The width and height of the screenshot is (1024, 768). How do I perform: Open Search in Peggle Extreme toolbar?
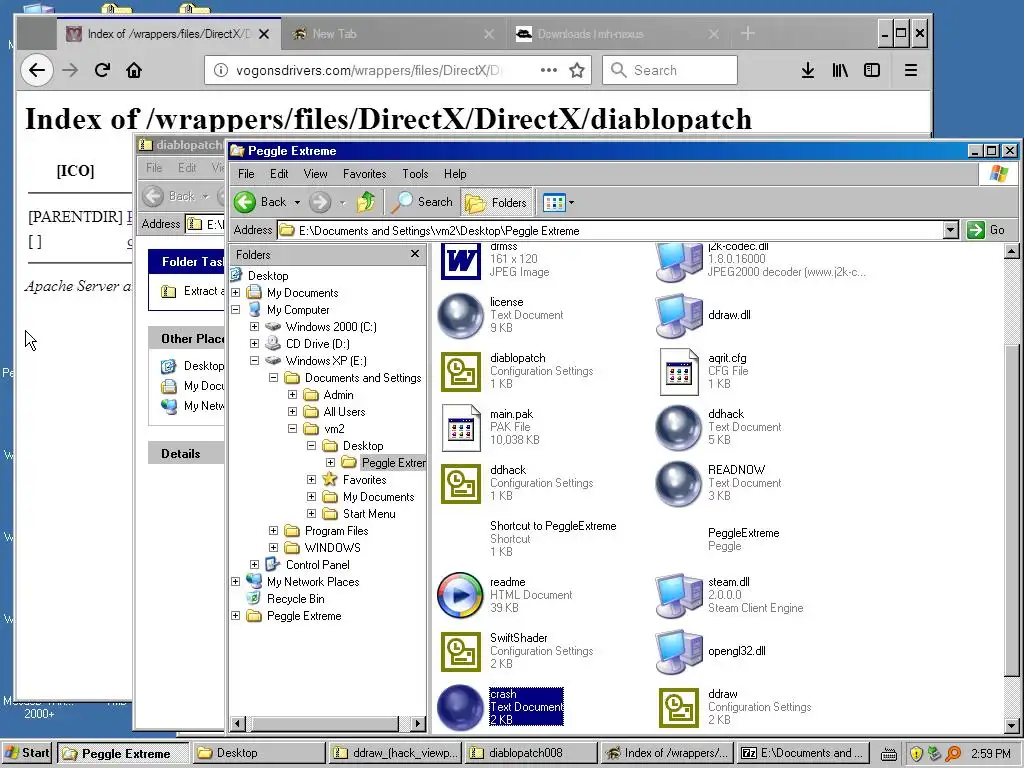[422, 202]
